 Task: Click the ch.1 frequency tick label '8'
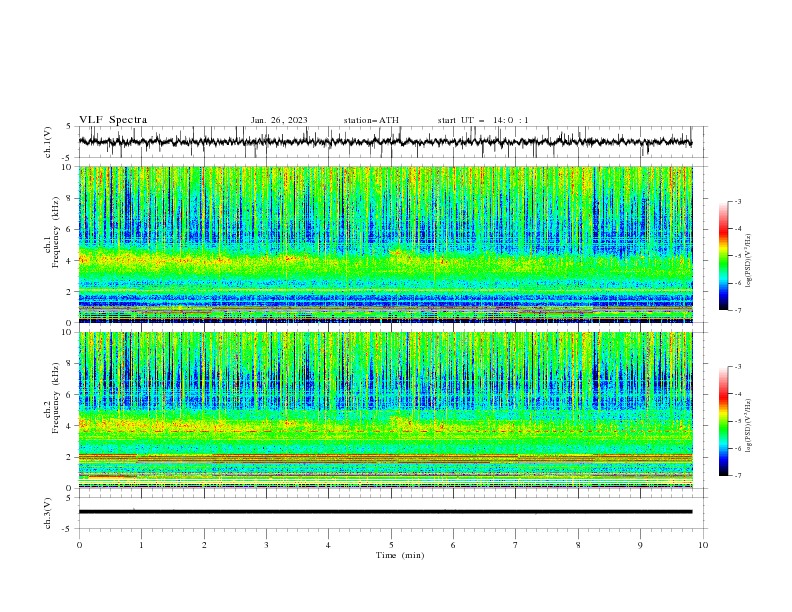pos(70,198)
